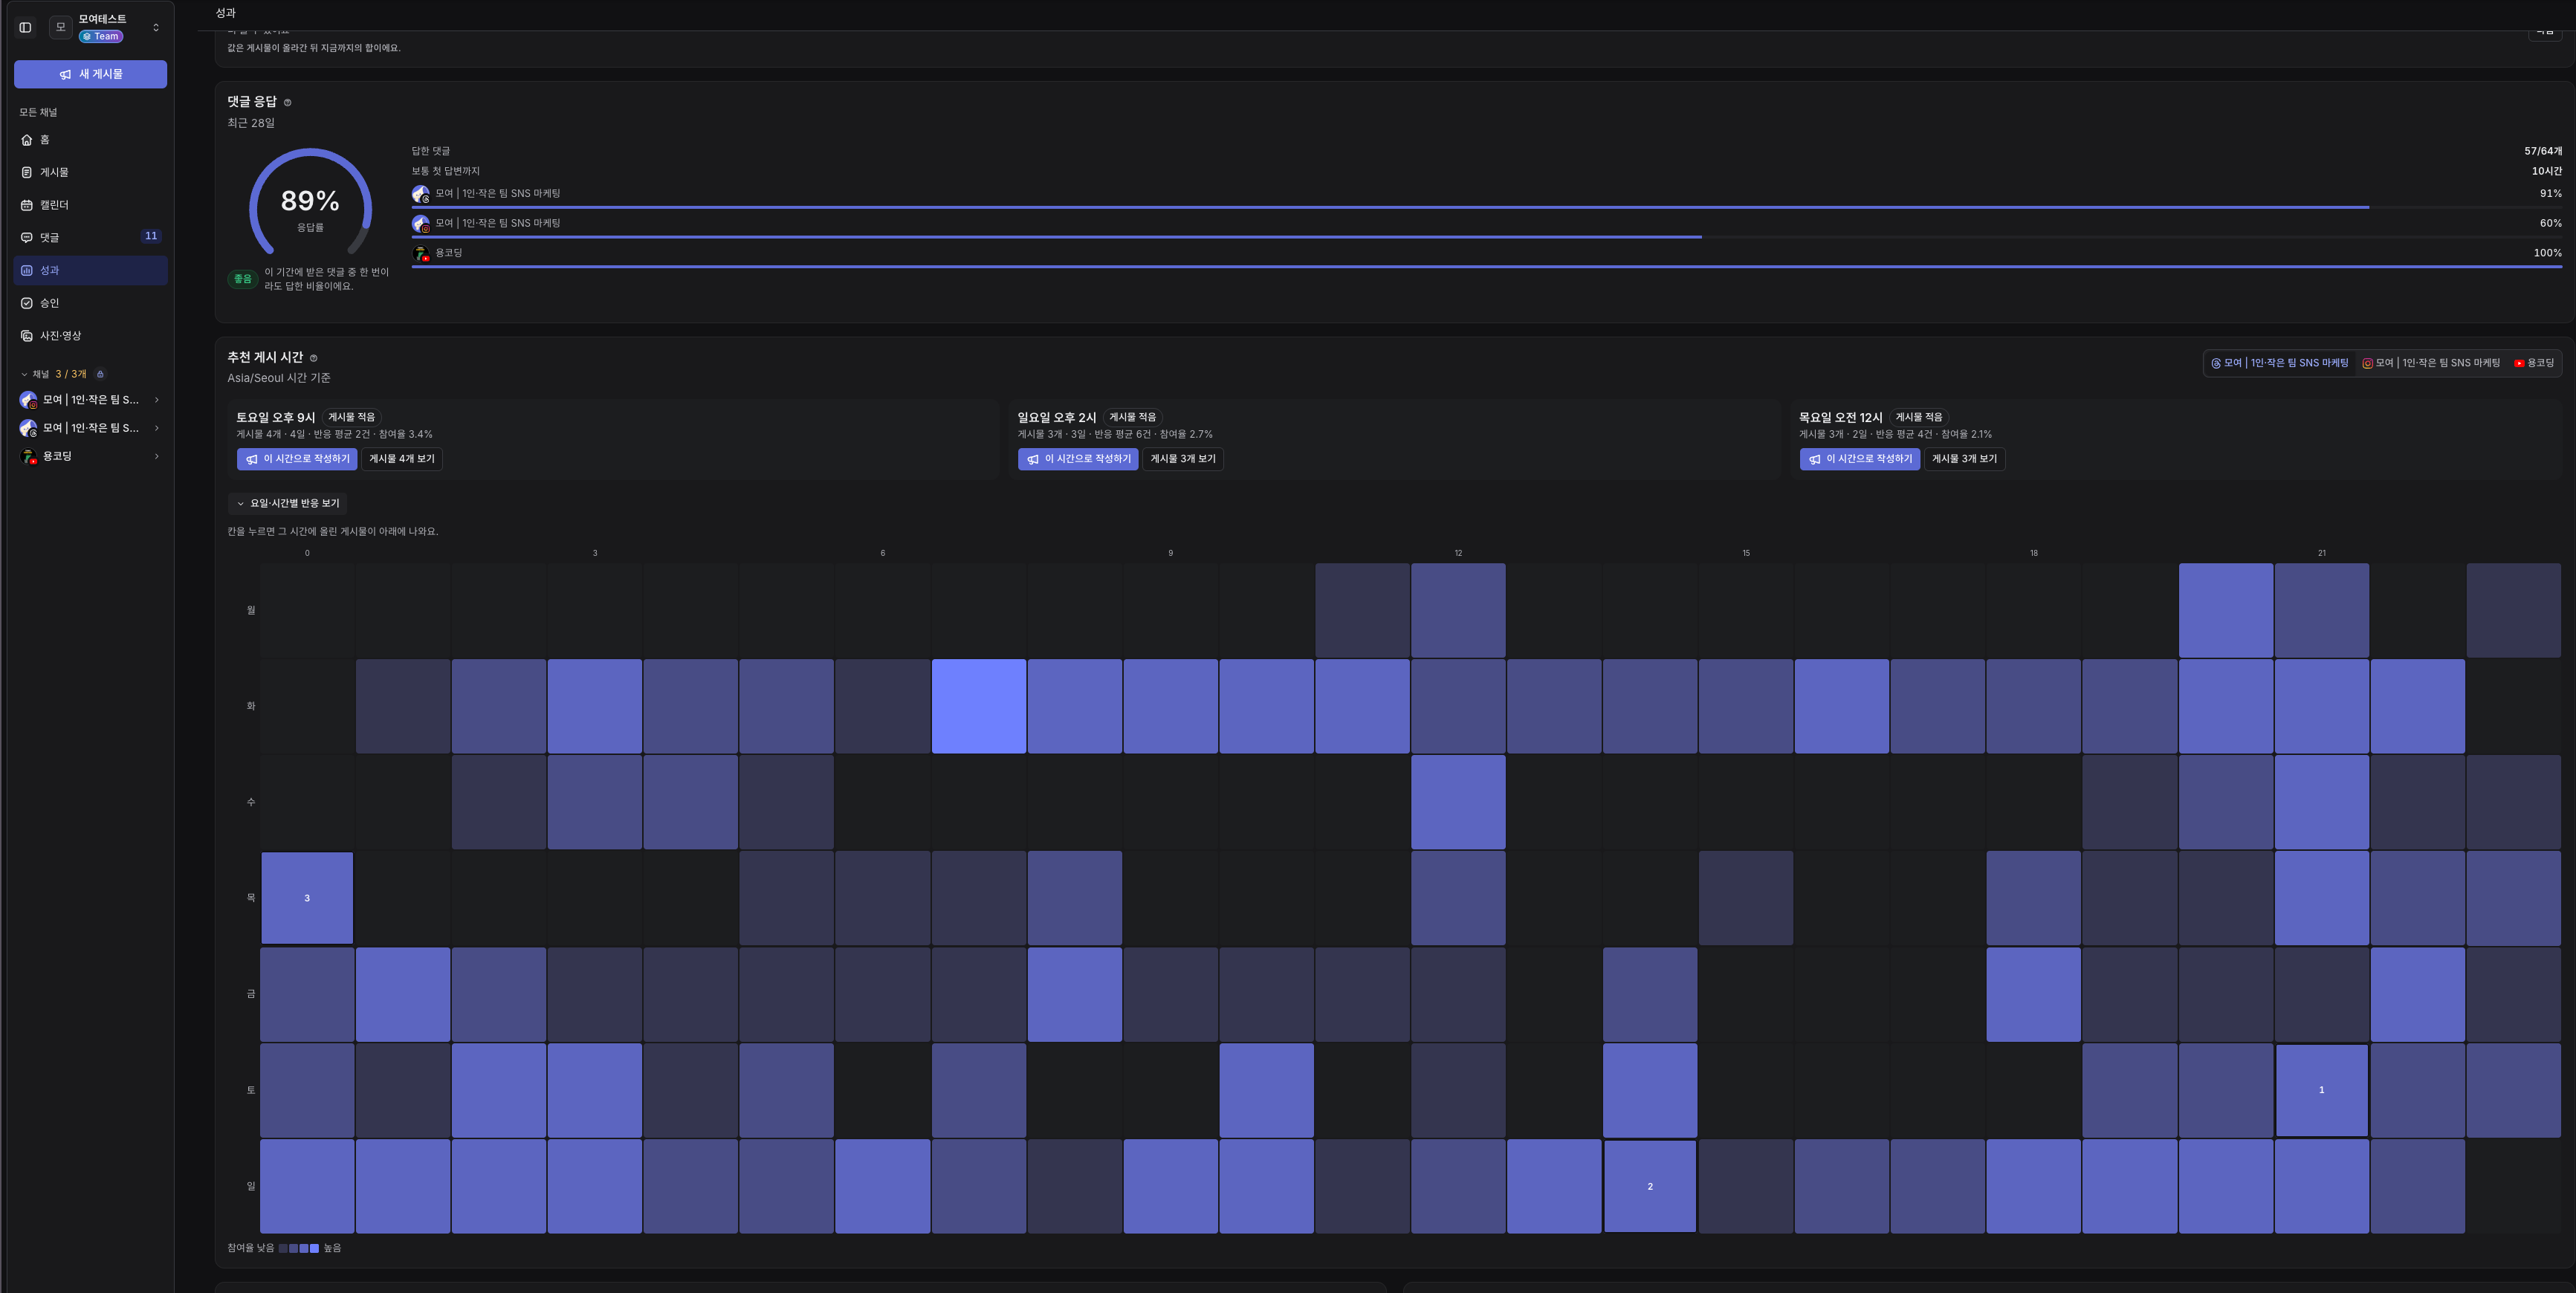Select the Thursday midnight heatmap cell labeled 3

307,898
